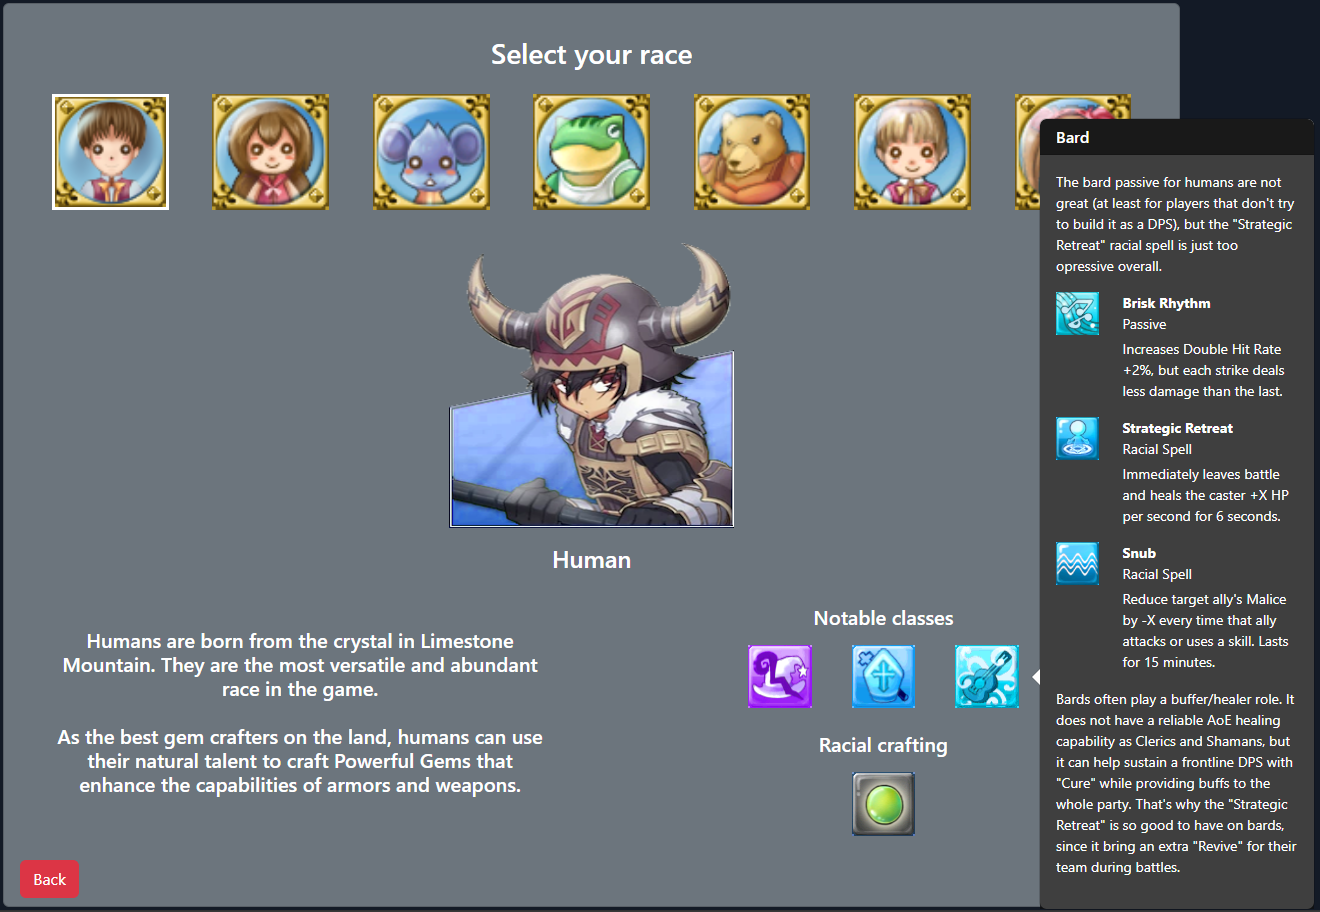
Task: Click the green gem racial crafting icon
Action: point(884,803)
